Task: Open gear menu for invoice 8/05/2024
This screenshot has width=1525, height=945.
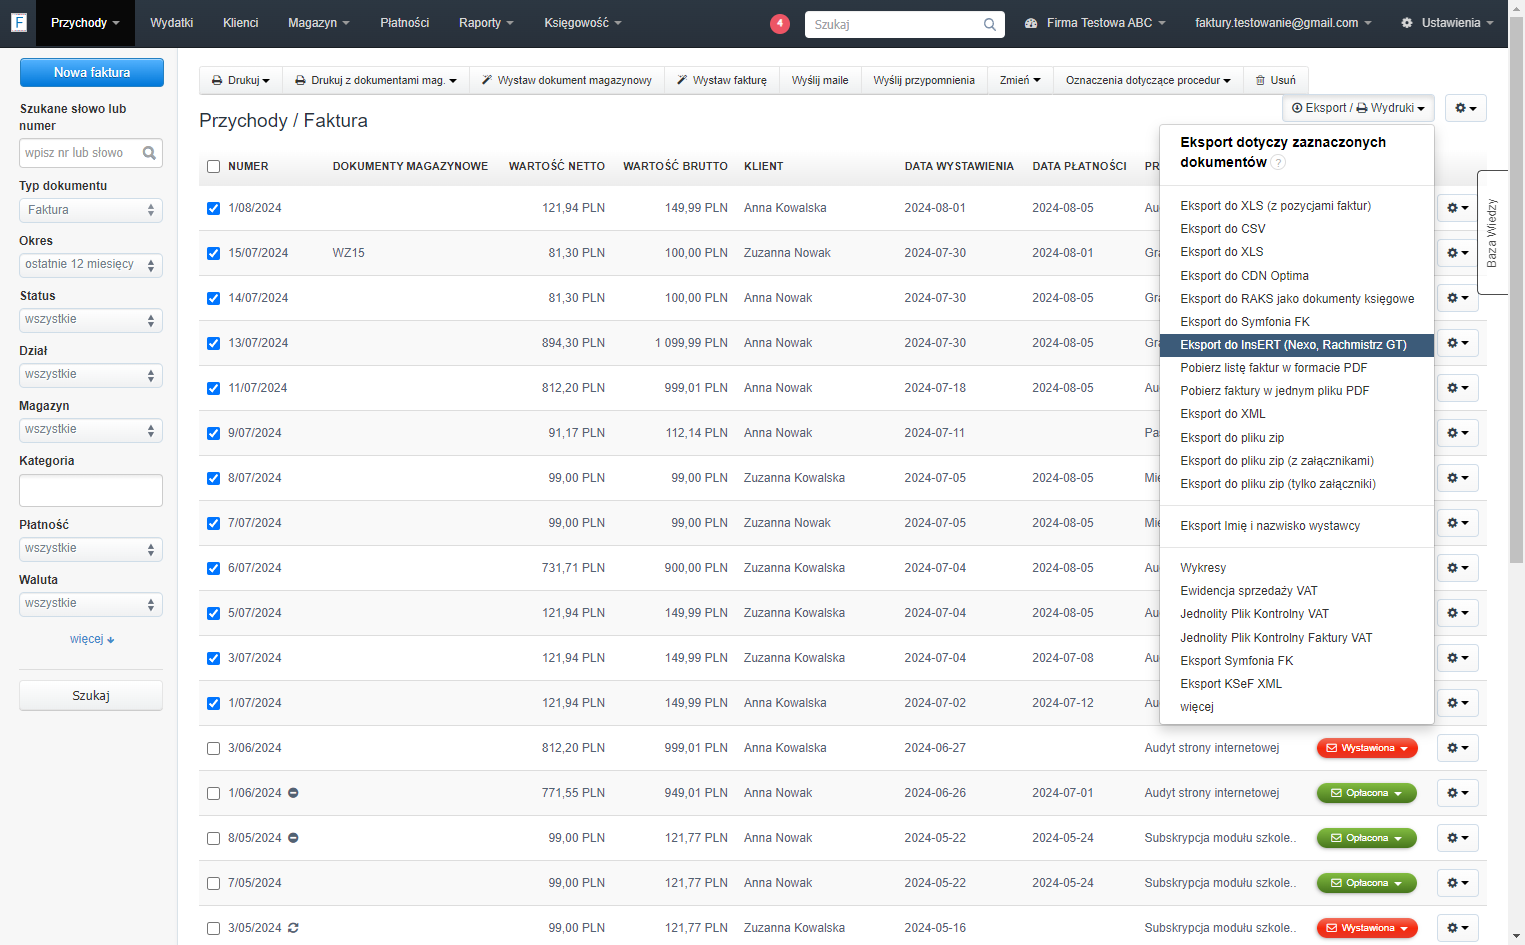Action: tap(1457, 838)
